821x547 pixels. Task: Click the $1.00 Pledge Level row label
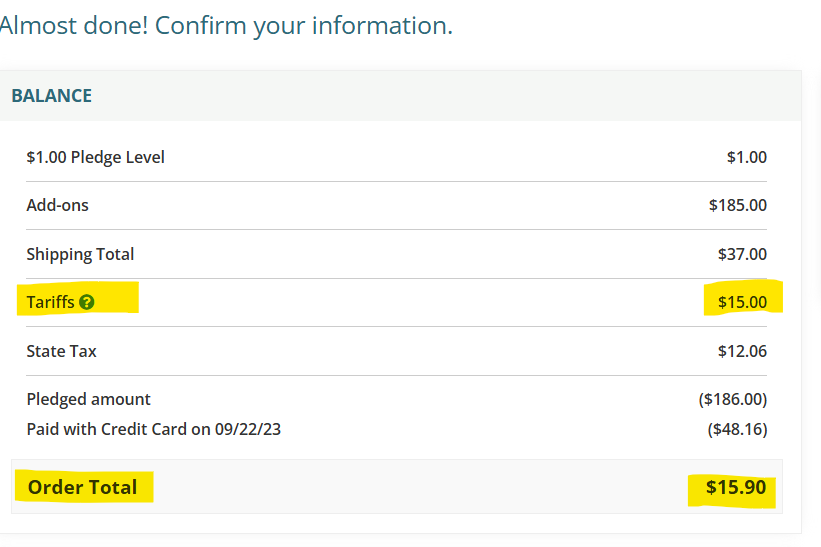point(96,157)
